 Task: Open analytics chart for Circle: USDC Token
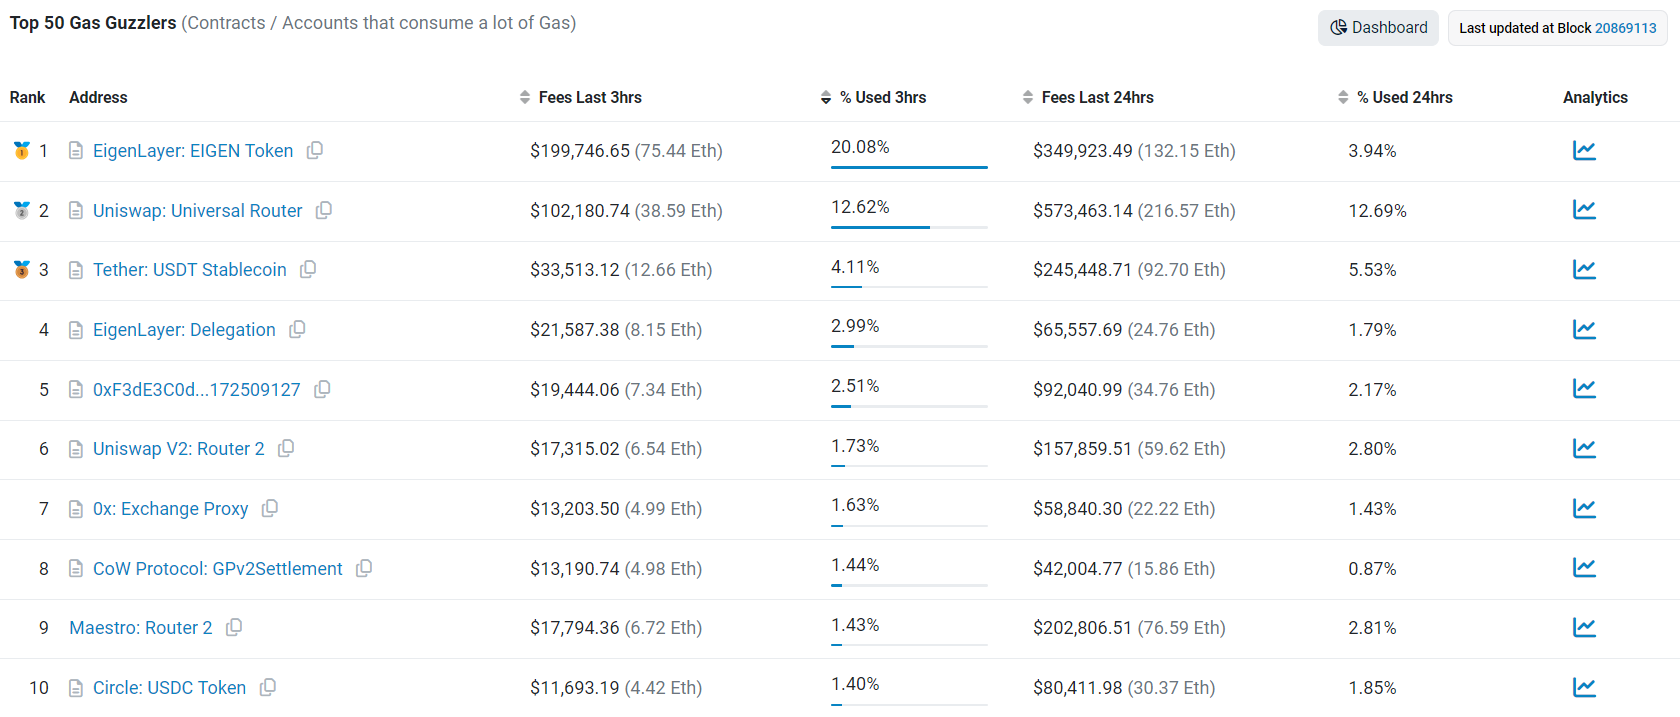[x=1584, y=688]
